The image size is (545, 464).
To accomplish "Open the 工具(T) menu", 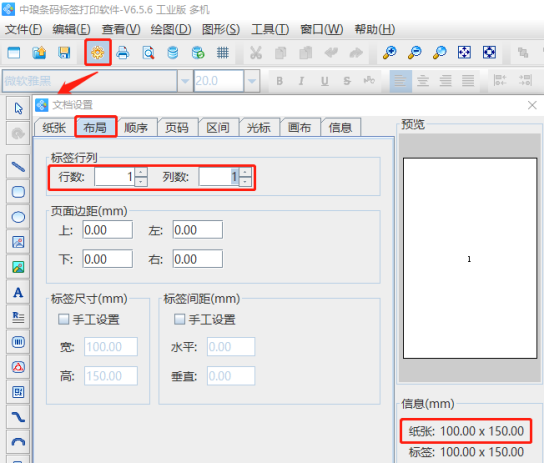I will 270,29.
